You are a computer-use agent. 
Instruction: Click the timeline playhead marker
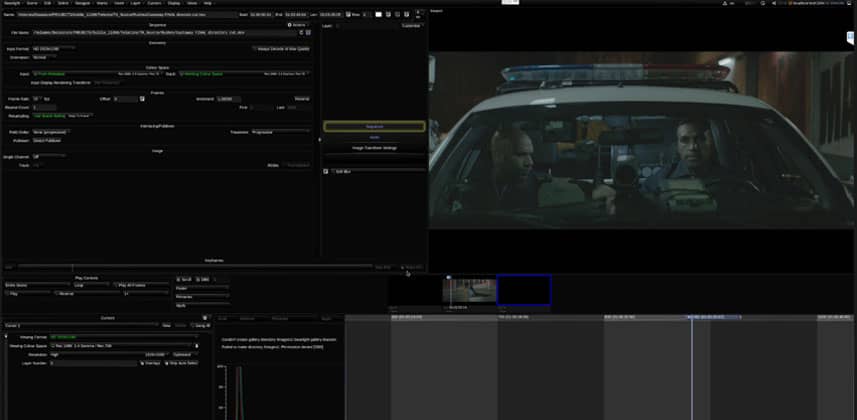click(691, 317)
